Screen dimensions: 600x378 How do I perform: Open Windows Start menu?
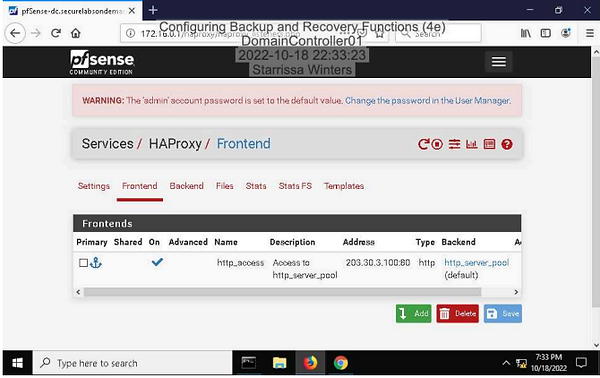(x=17, y=363)
